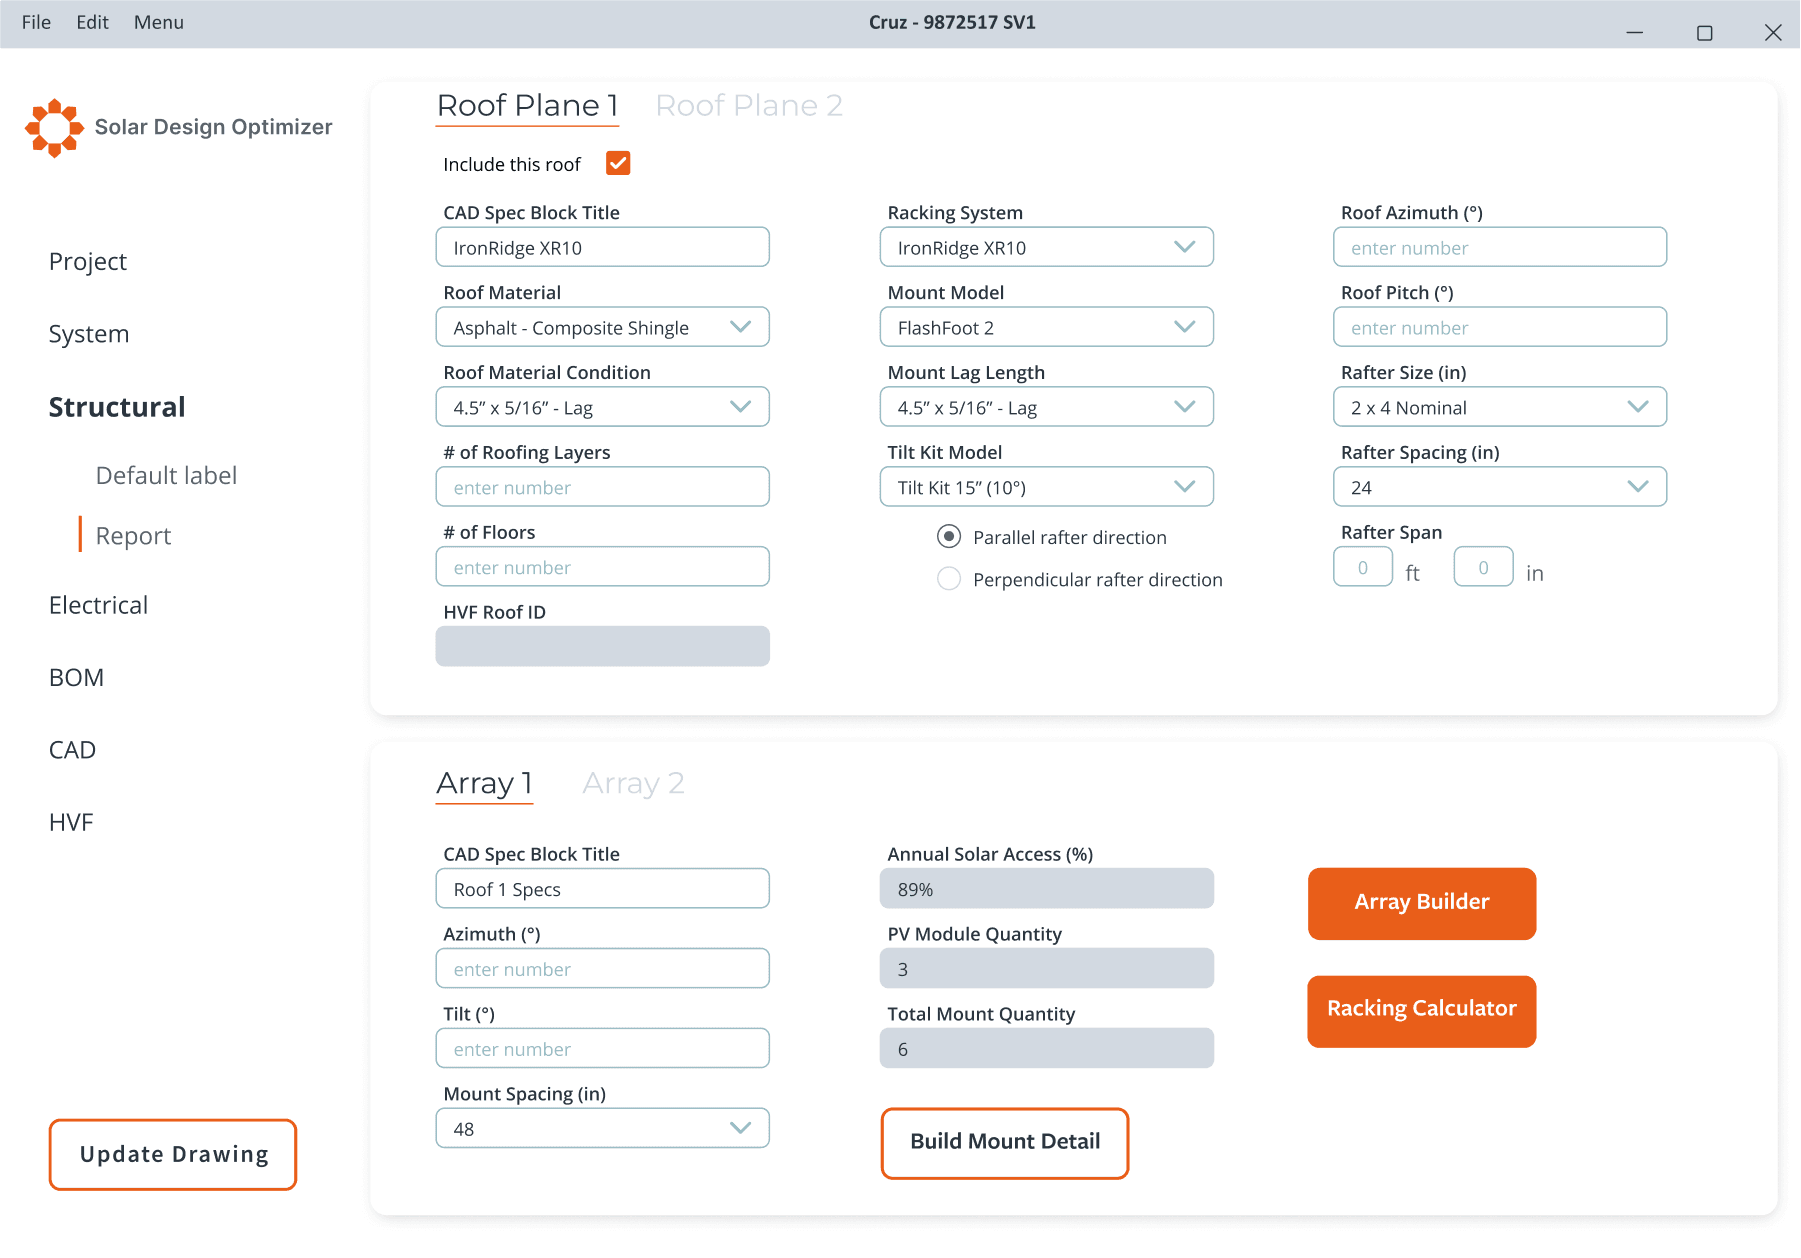Open the Tilt Kit Model dropdown
Image resolution: width=1801 pixels, height=1258 pixels.
(x=1046, y=487)
